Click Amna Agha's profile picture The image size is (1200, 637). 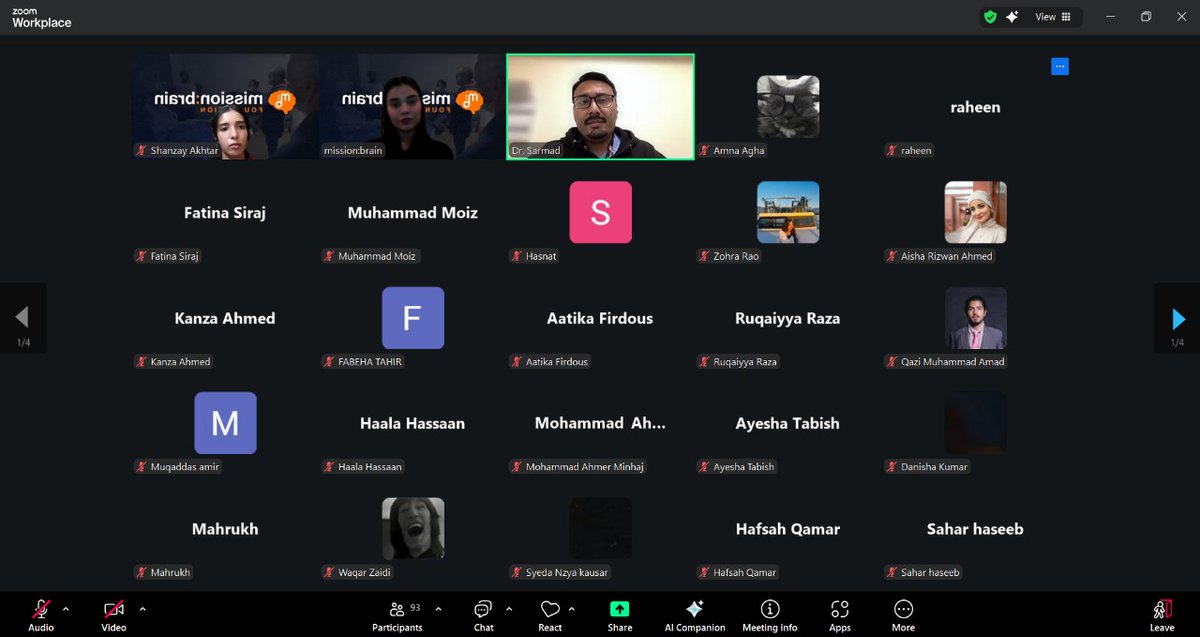(x=788, y=107)
